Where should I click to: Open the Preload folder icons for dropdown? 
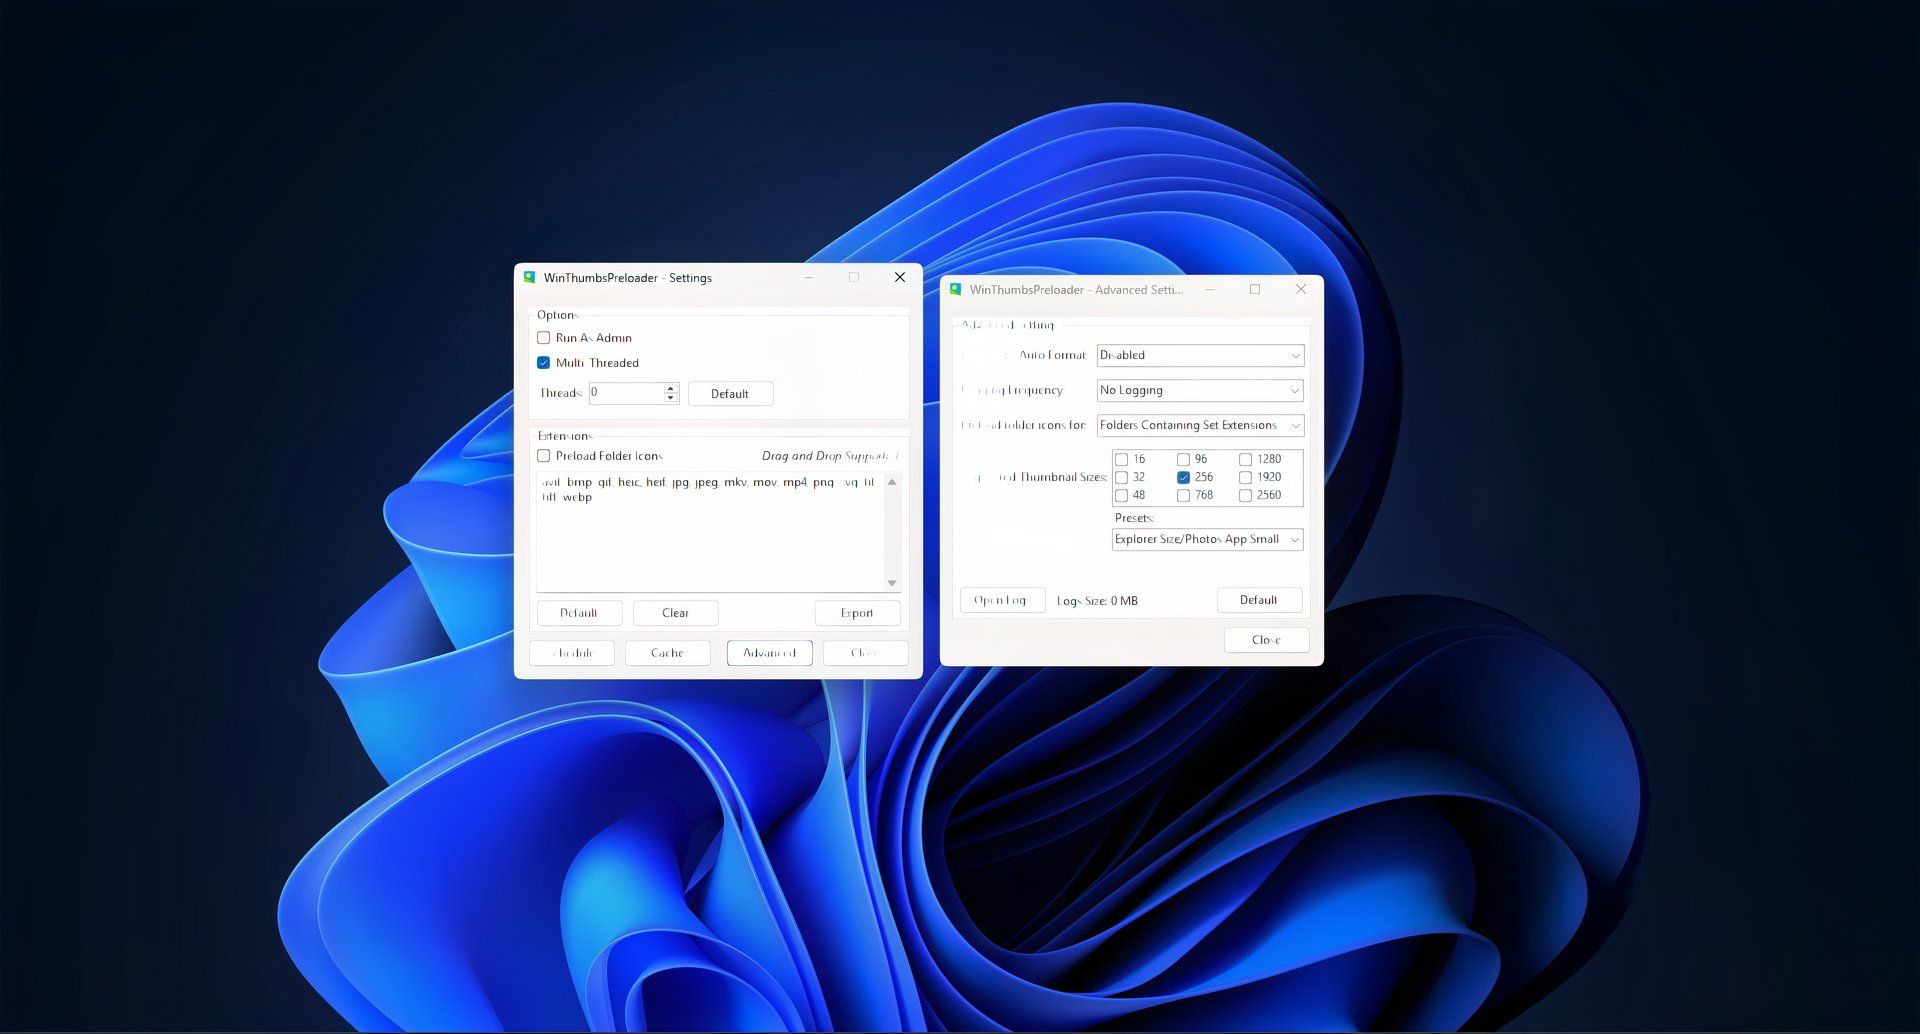1200,425
